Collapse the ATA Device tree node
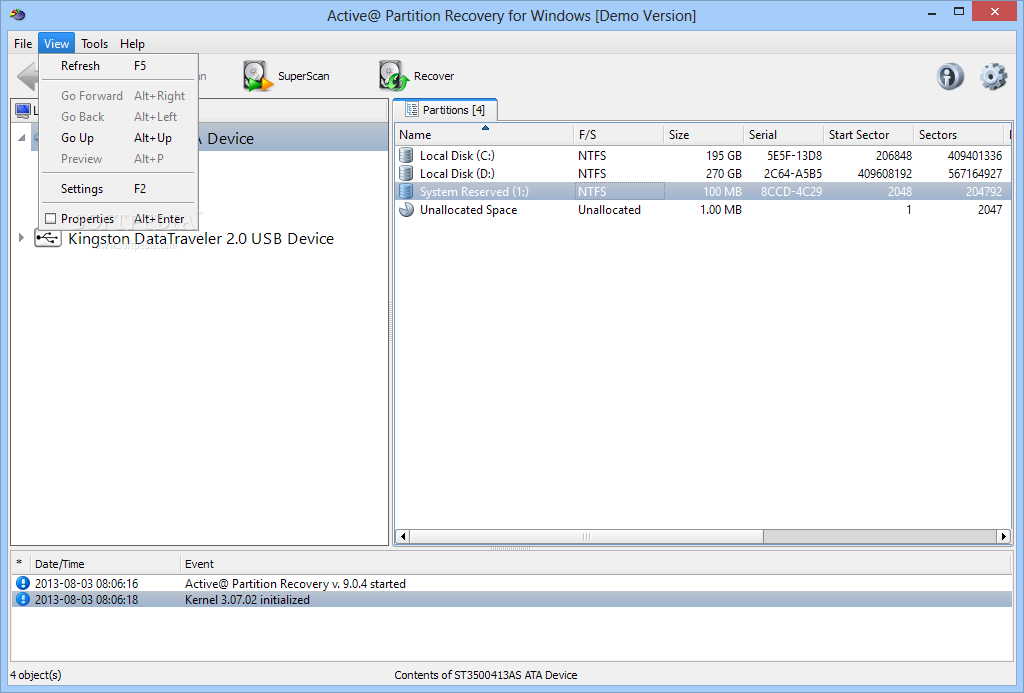 (x=21, y=138)
